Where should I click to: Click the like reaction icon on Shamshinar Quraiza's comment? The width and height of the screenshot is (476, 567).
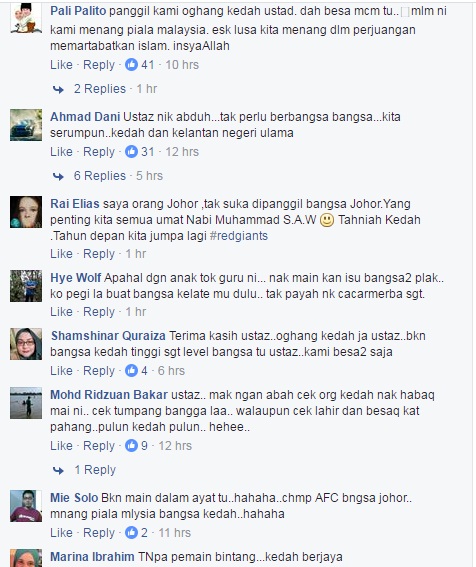point(131,371)
